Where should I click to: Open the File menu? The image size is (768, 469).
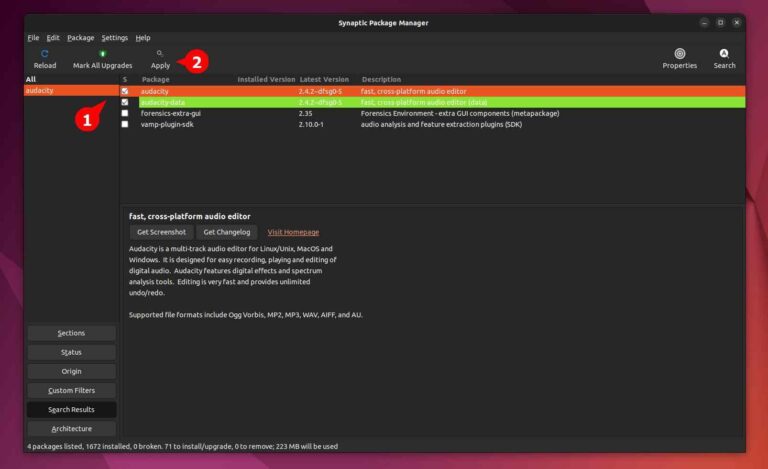33,38
